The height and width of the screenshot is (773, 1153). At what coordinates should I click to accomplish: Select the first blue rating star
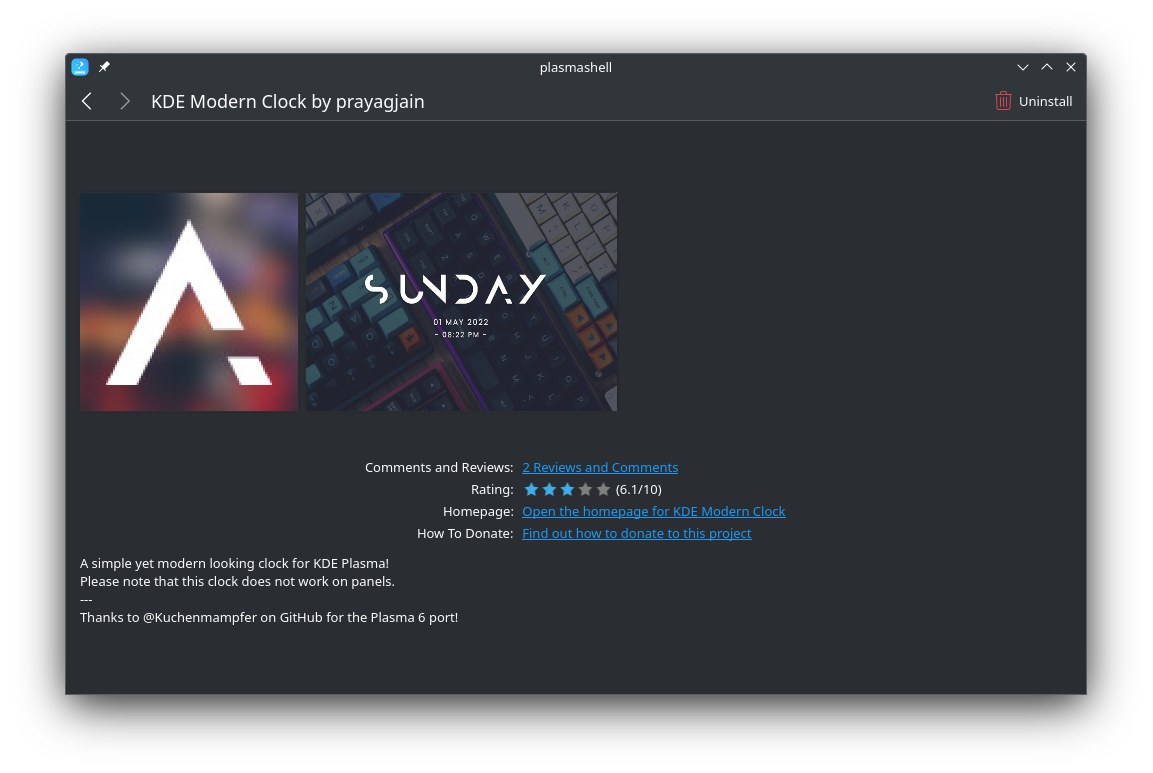coord(531,489)
